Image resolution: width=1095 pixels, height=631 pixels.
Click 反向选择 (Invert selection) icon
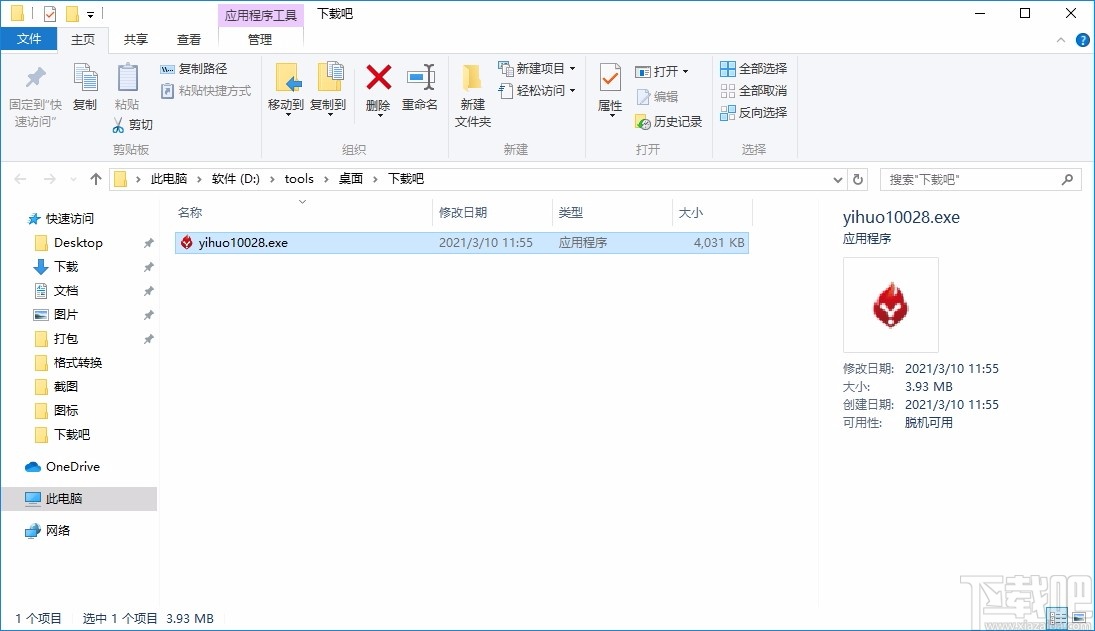tap(753, 112)
